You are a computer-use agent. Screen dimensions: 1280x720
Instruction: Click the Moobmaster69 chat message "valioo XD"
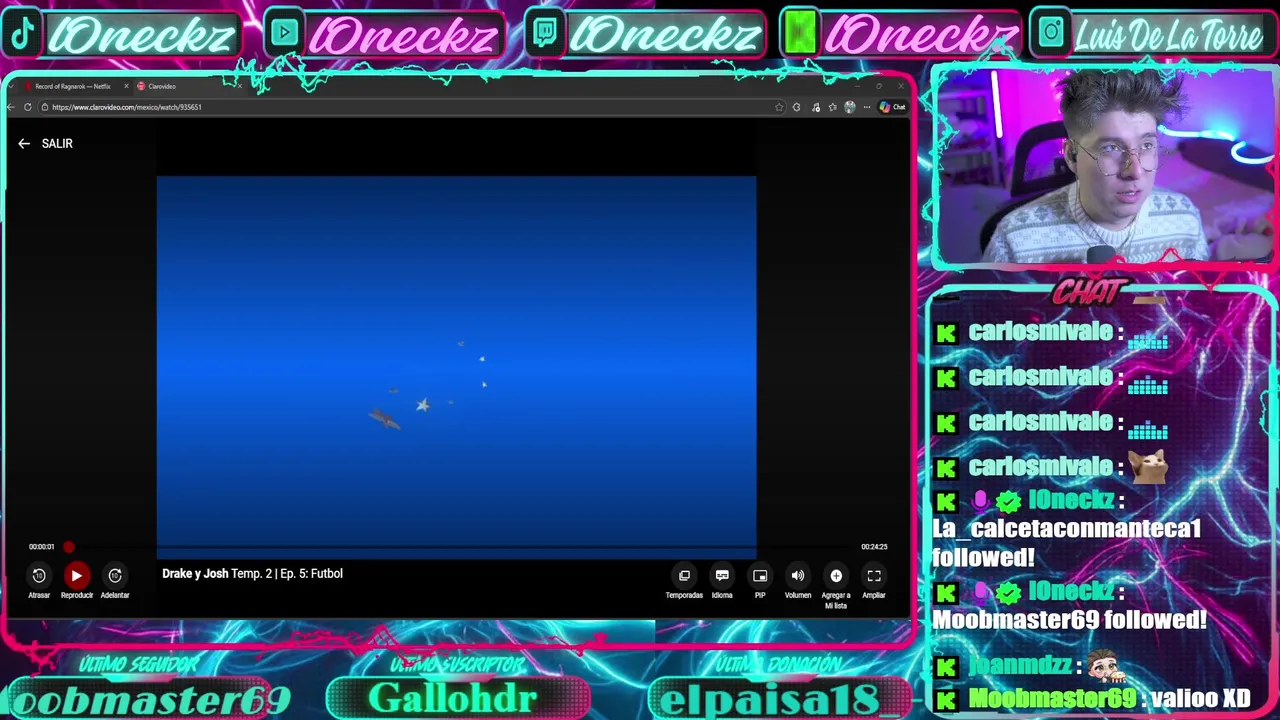(x=1200, y=699)
